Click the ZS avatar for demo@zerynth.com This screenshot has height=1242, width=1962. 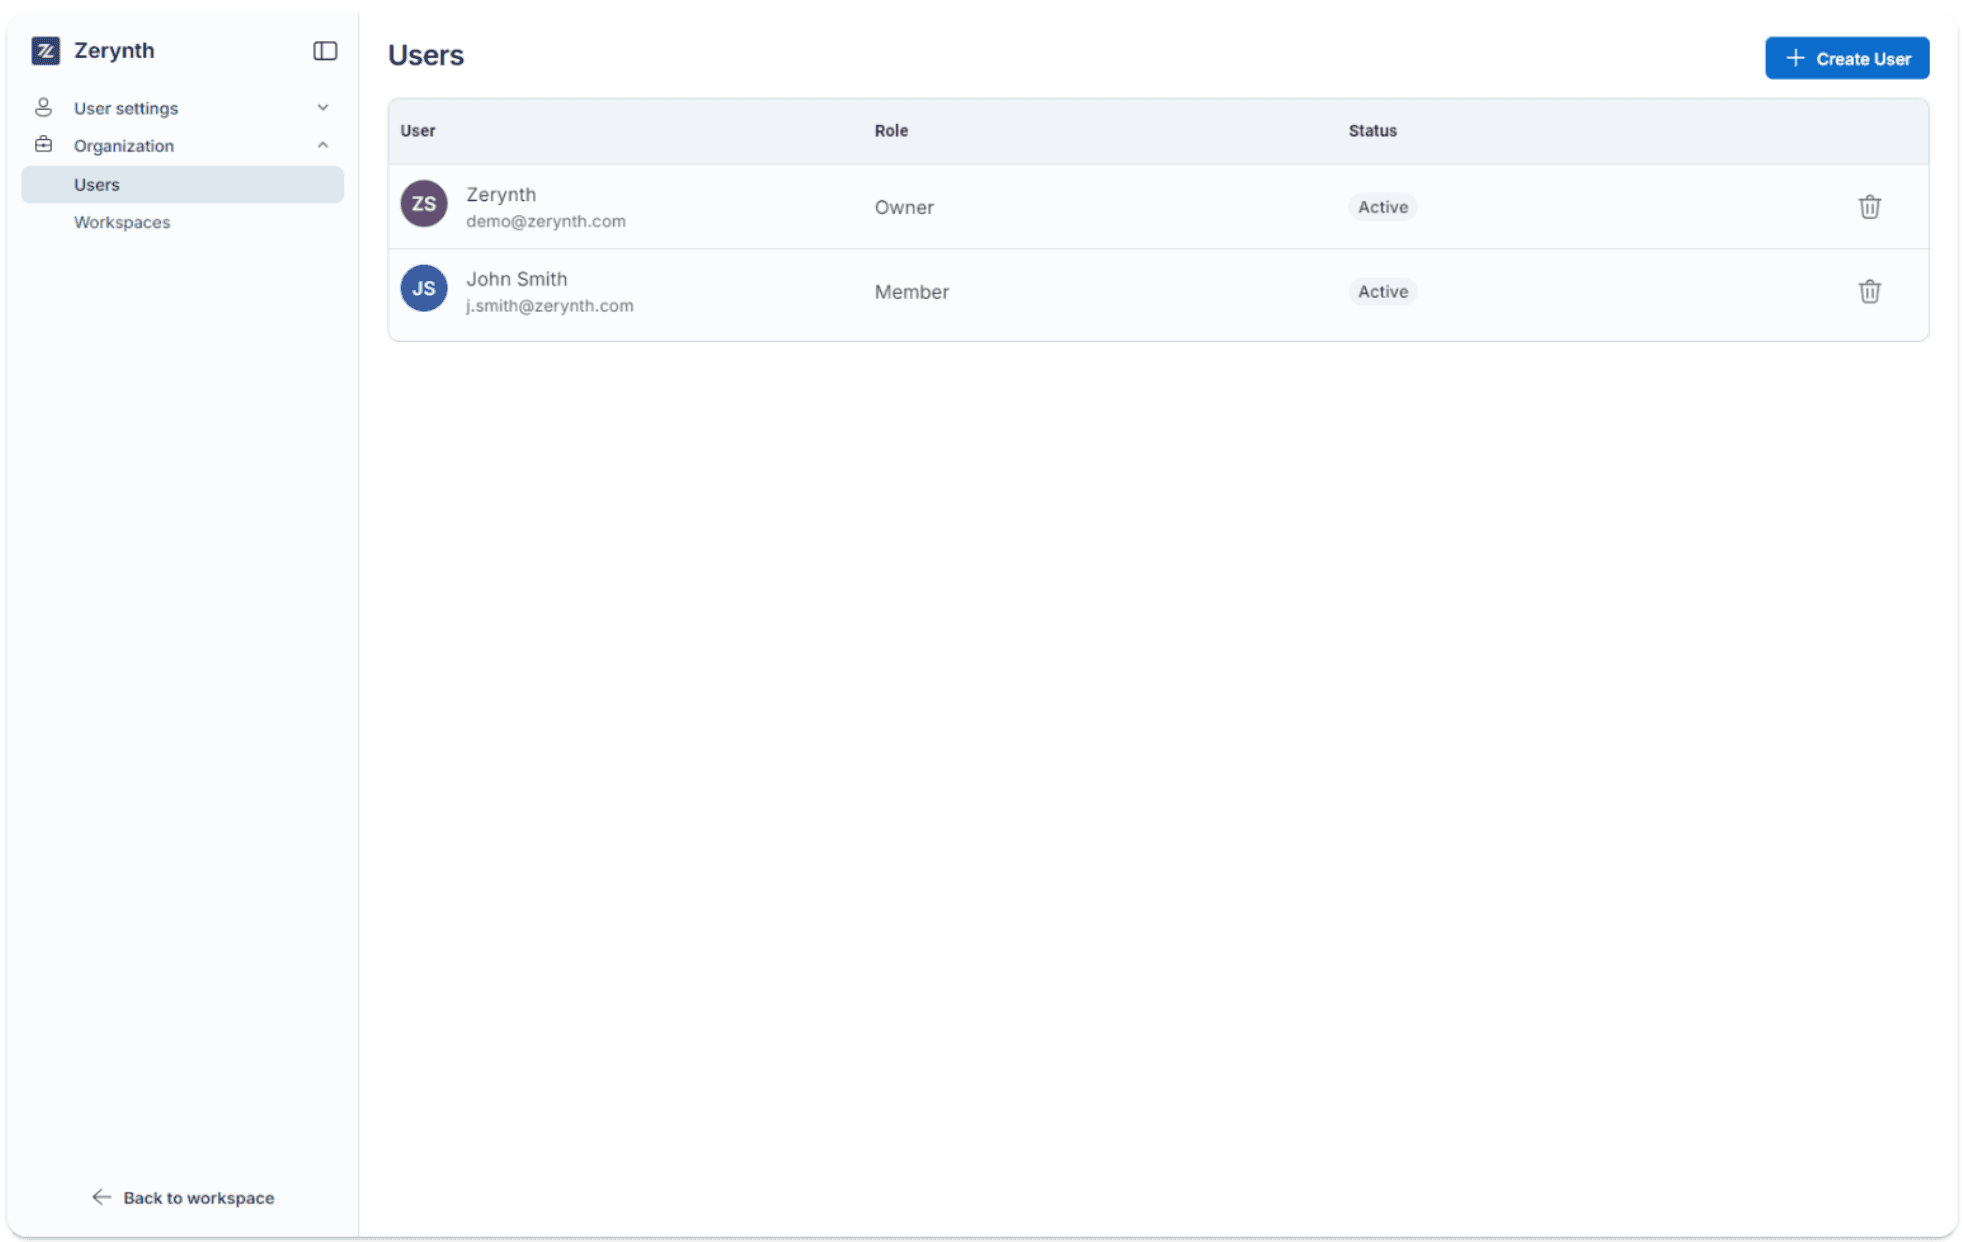click(423, 202)
